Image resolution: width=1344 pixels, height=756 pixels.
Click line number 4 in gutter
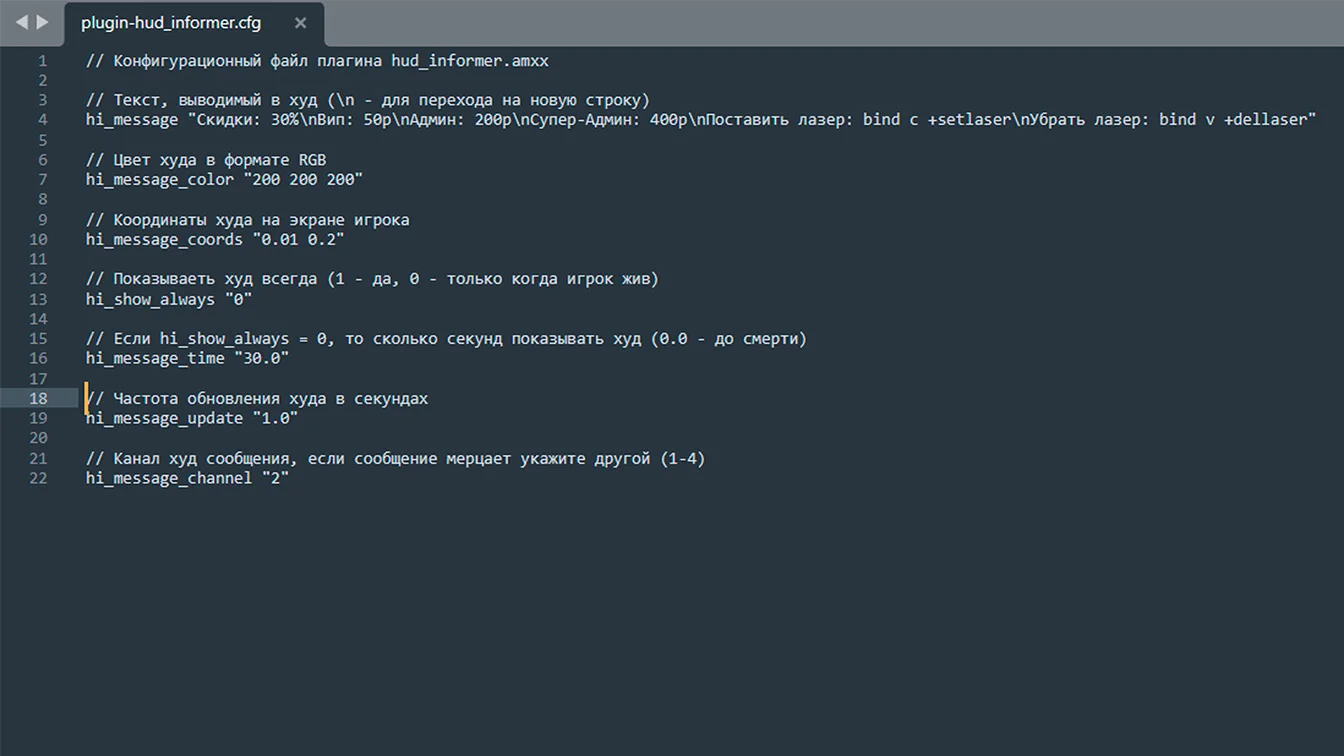pyautogui.click(x=43, y=120)
